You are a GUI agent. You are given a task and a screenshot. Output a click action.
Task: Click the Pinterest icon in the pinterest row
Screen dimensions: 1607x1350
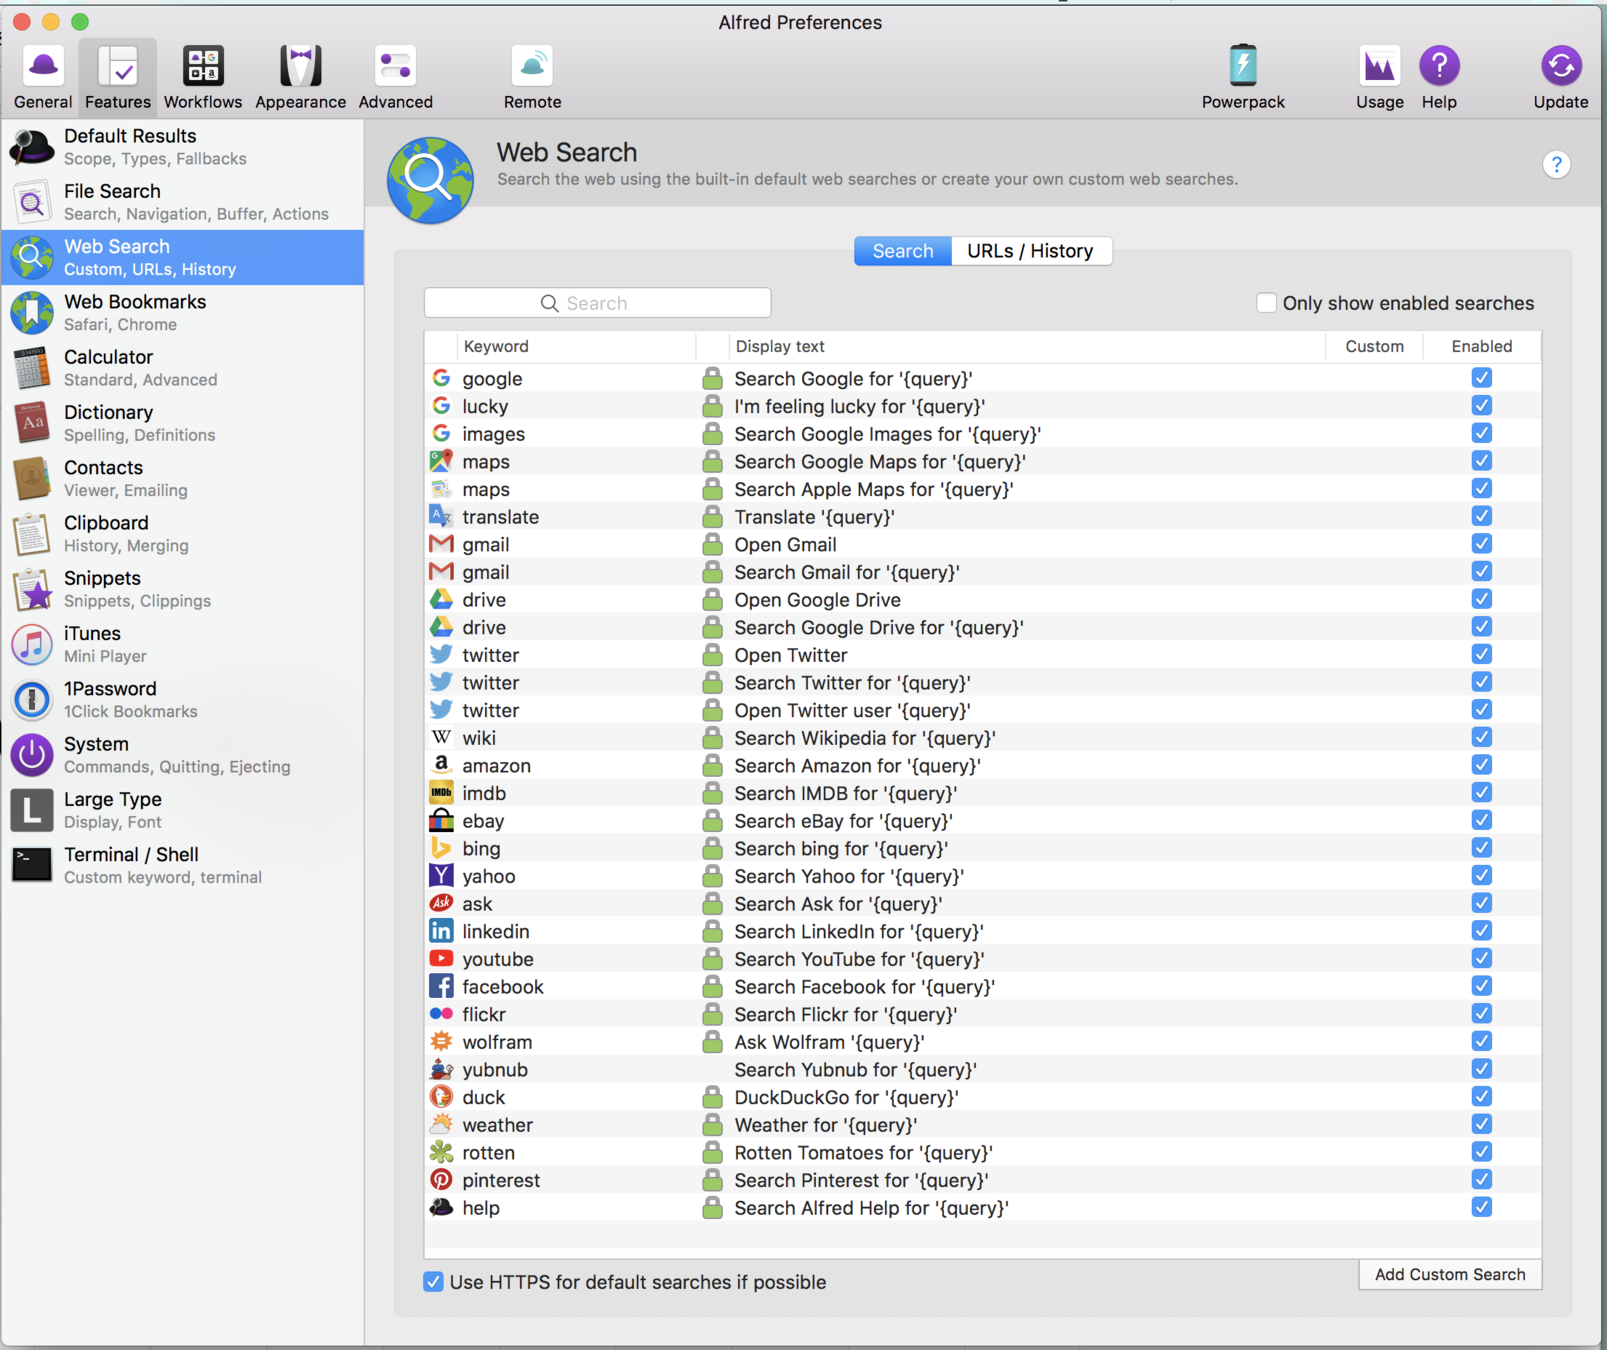pos(441,1180)
